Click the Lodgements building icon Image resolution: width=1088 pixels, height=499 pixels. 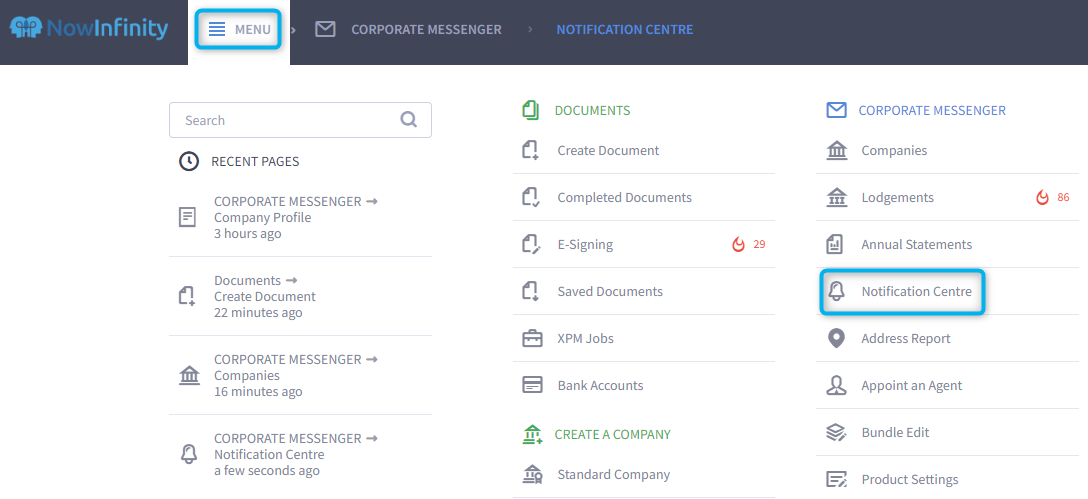click(837, 198)
